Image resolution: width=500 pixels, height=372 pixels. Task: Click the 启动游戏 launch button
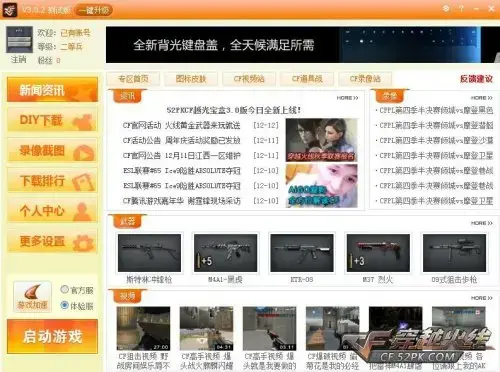click(52, 336)
